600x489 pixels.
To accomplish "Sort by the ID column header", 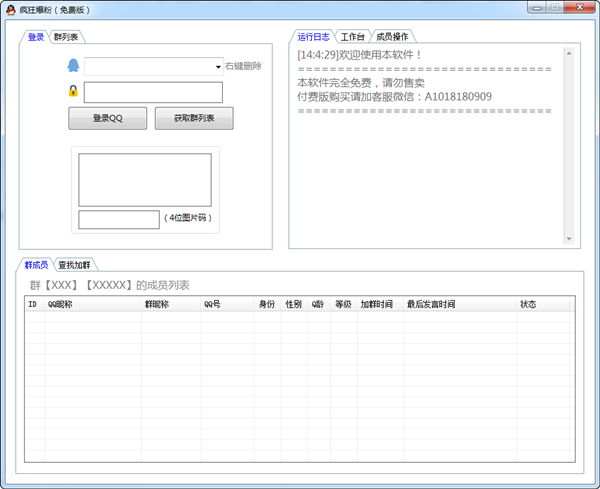I will tap(35, 304).
